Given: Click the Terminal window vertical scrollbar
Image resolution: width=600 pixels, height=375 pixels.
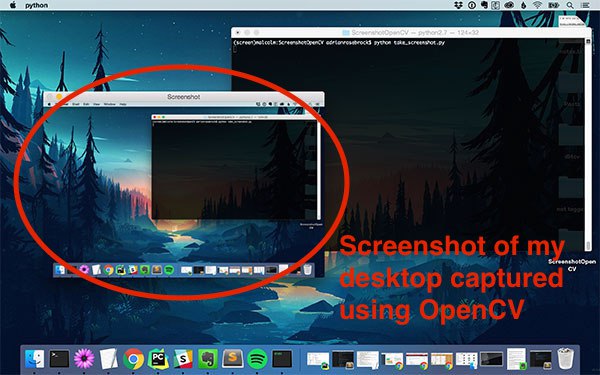Looking at the screenshot, I should click(589, 145).
